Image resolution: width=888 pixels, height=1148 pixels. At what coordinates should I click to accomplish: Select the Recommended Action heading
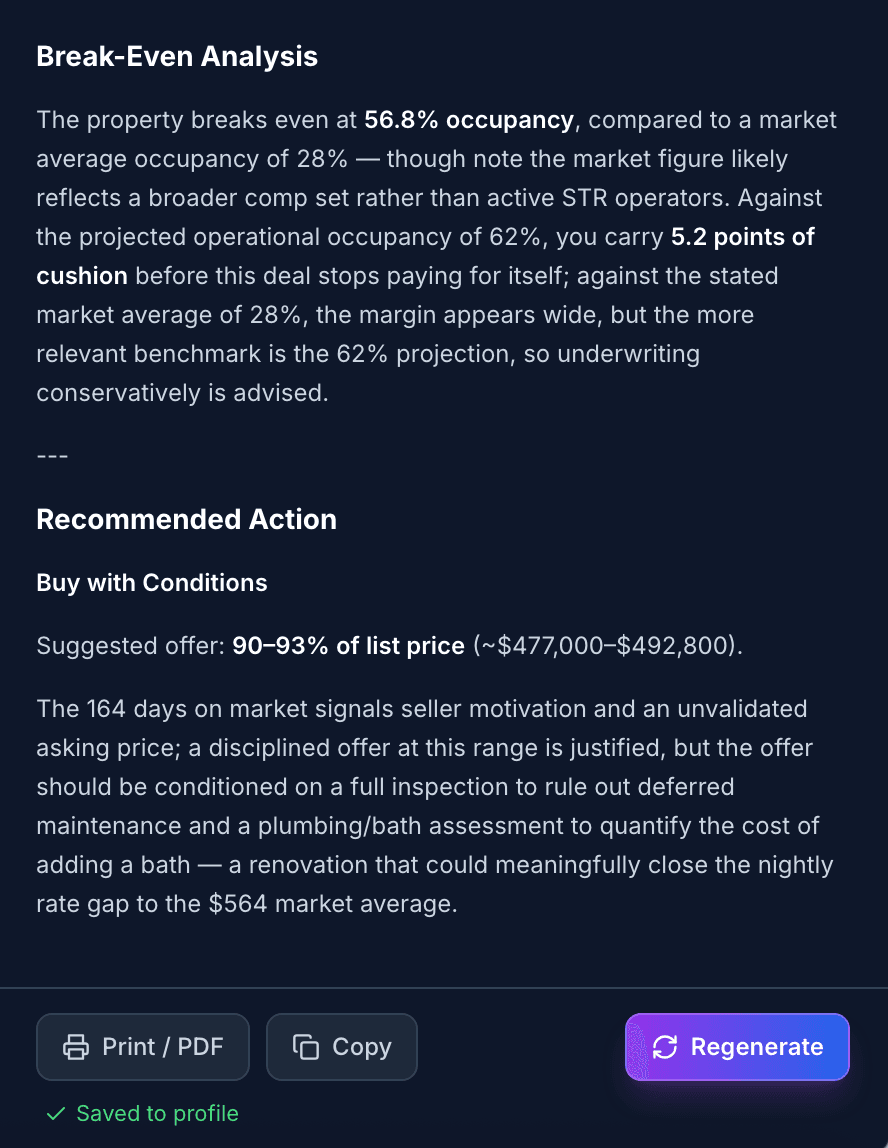click(x=186, y=519)
